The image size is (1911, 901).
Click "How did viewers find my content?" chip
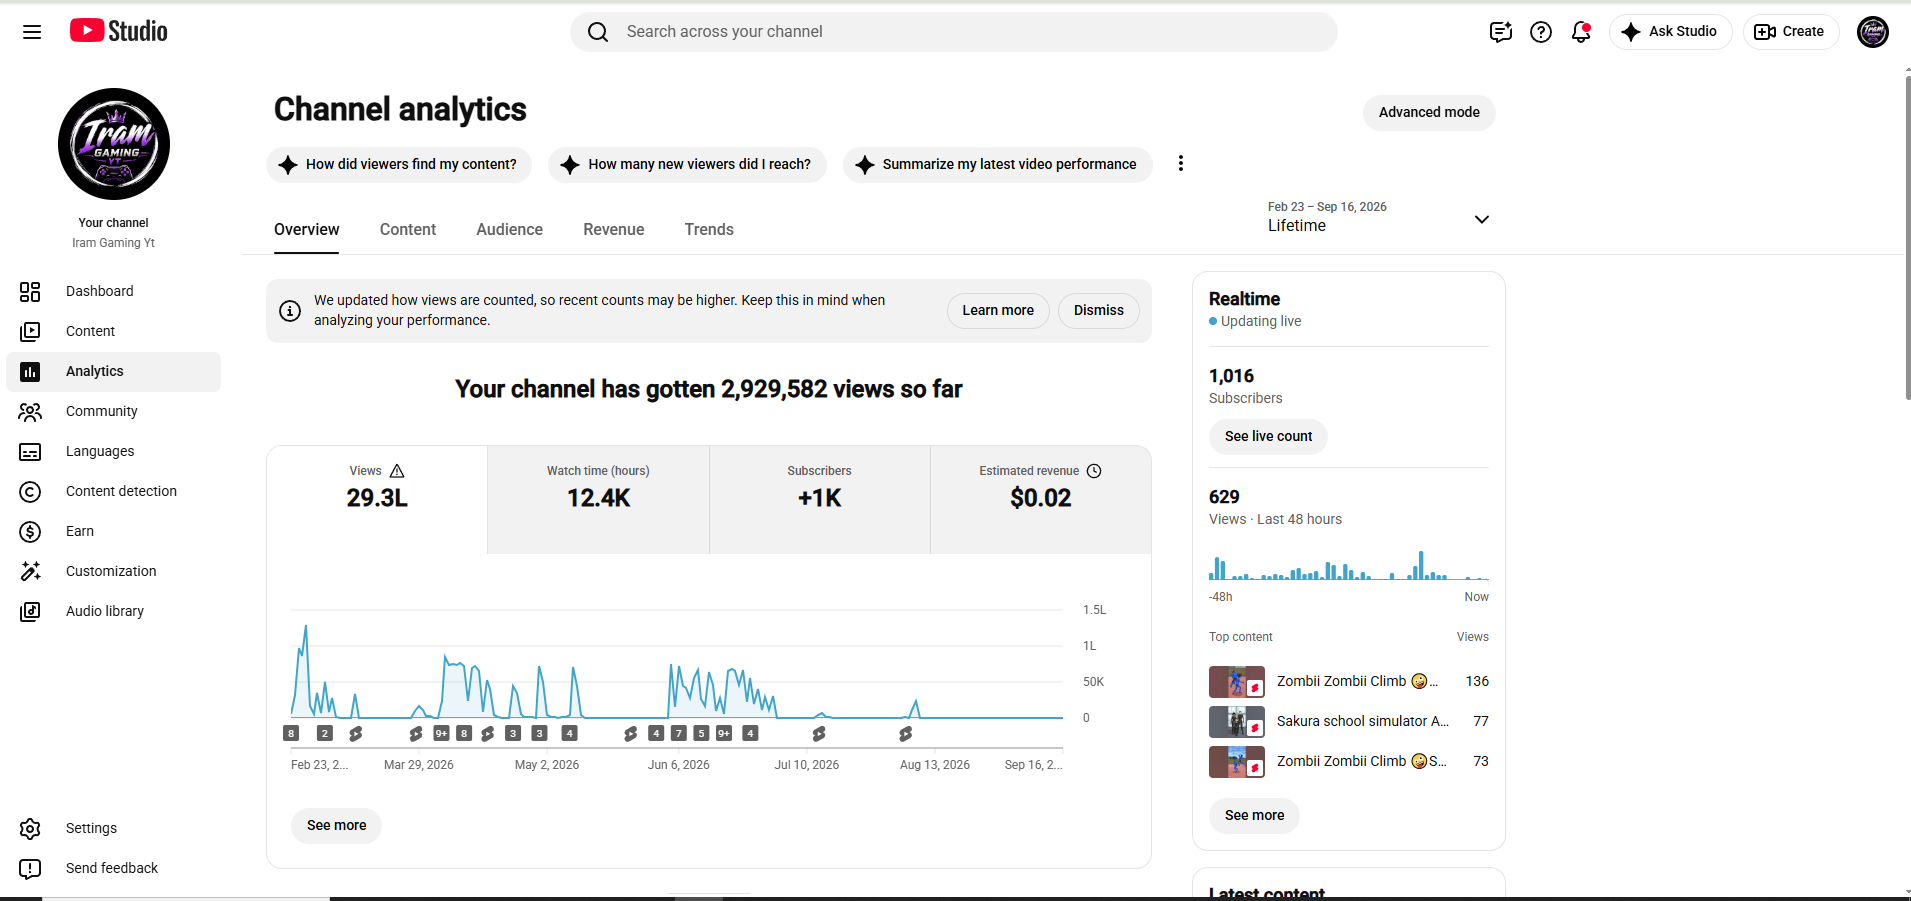(399, 164)
